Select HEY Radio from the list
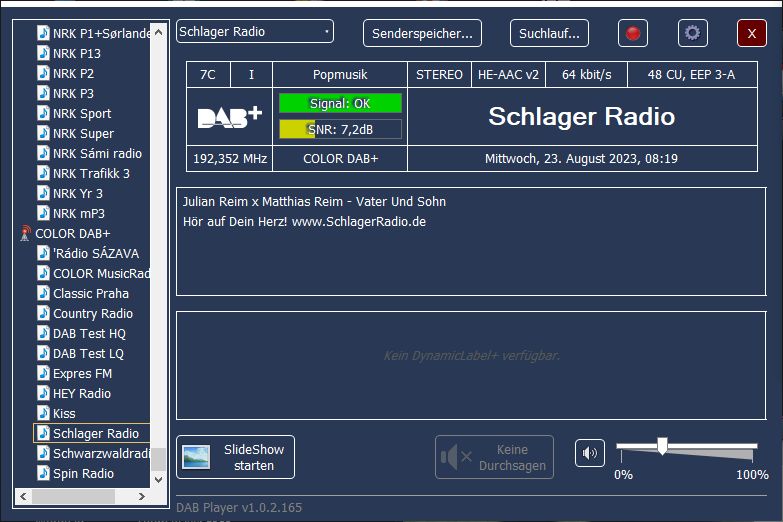This screenshot has width=783, height=522. (x=81, y=393)
